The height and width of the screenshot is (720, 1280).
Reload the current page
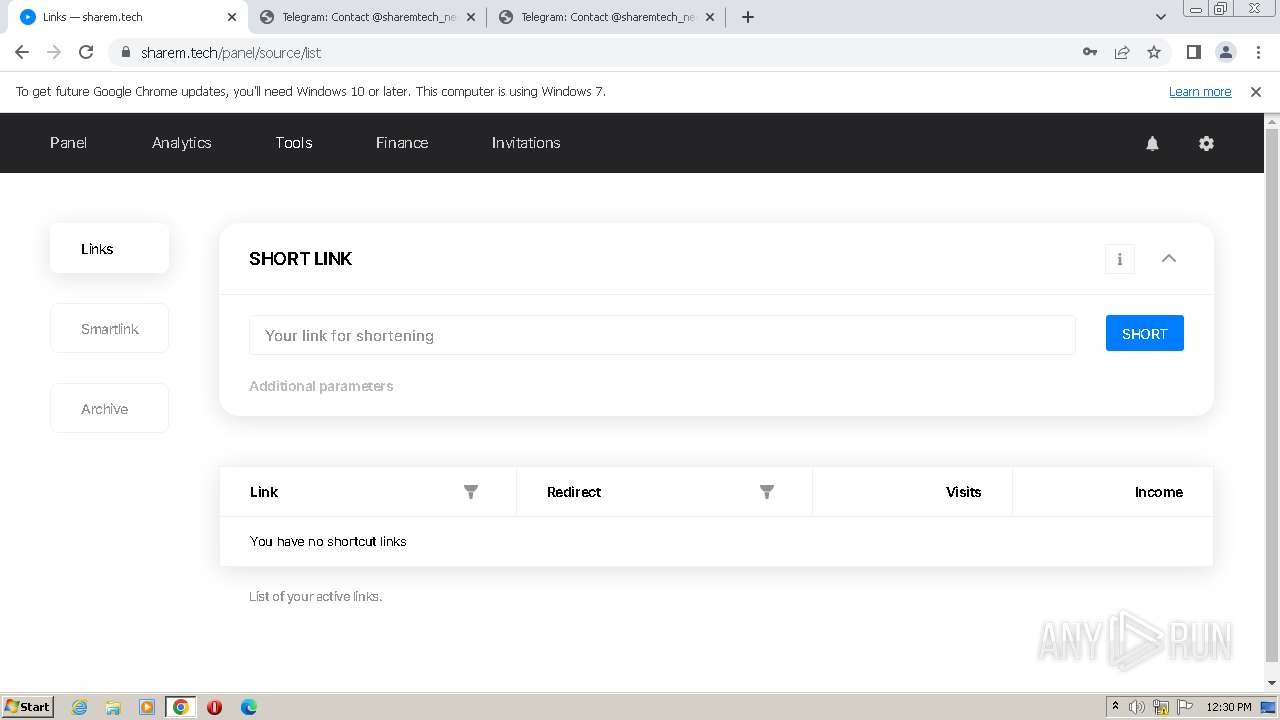pos(86,52)
